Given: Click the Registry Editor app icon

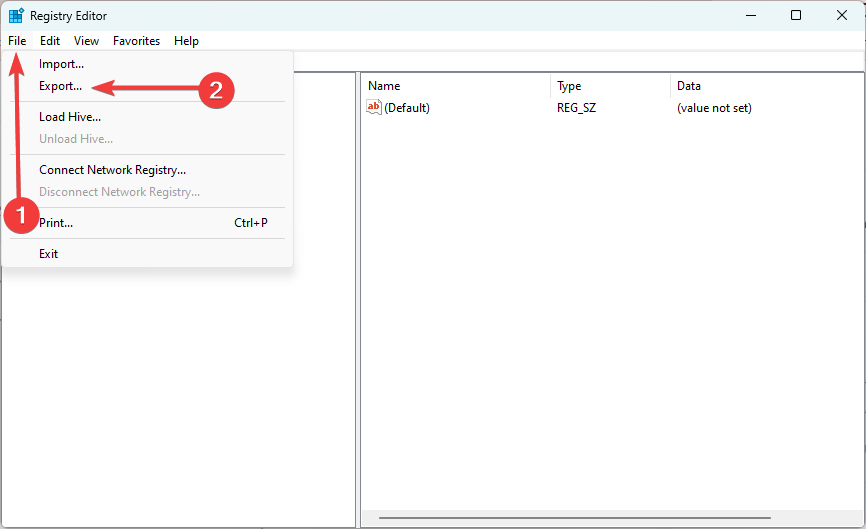Looking at the screenshot, I should coord(16,16).
